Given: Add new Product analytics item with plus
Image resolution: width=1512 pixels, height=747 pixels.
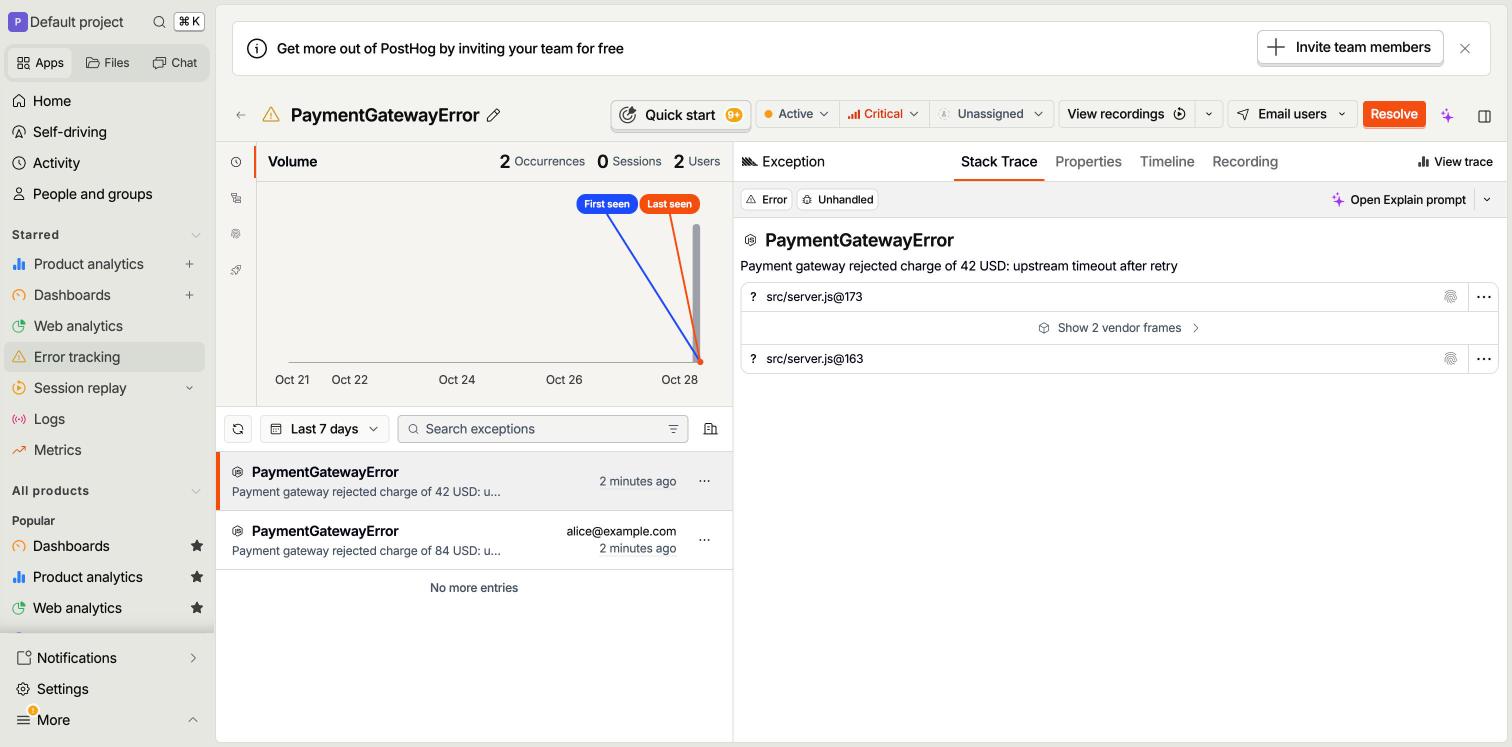Looking at the screenshot, I should click(189, 264).
